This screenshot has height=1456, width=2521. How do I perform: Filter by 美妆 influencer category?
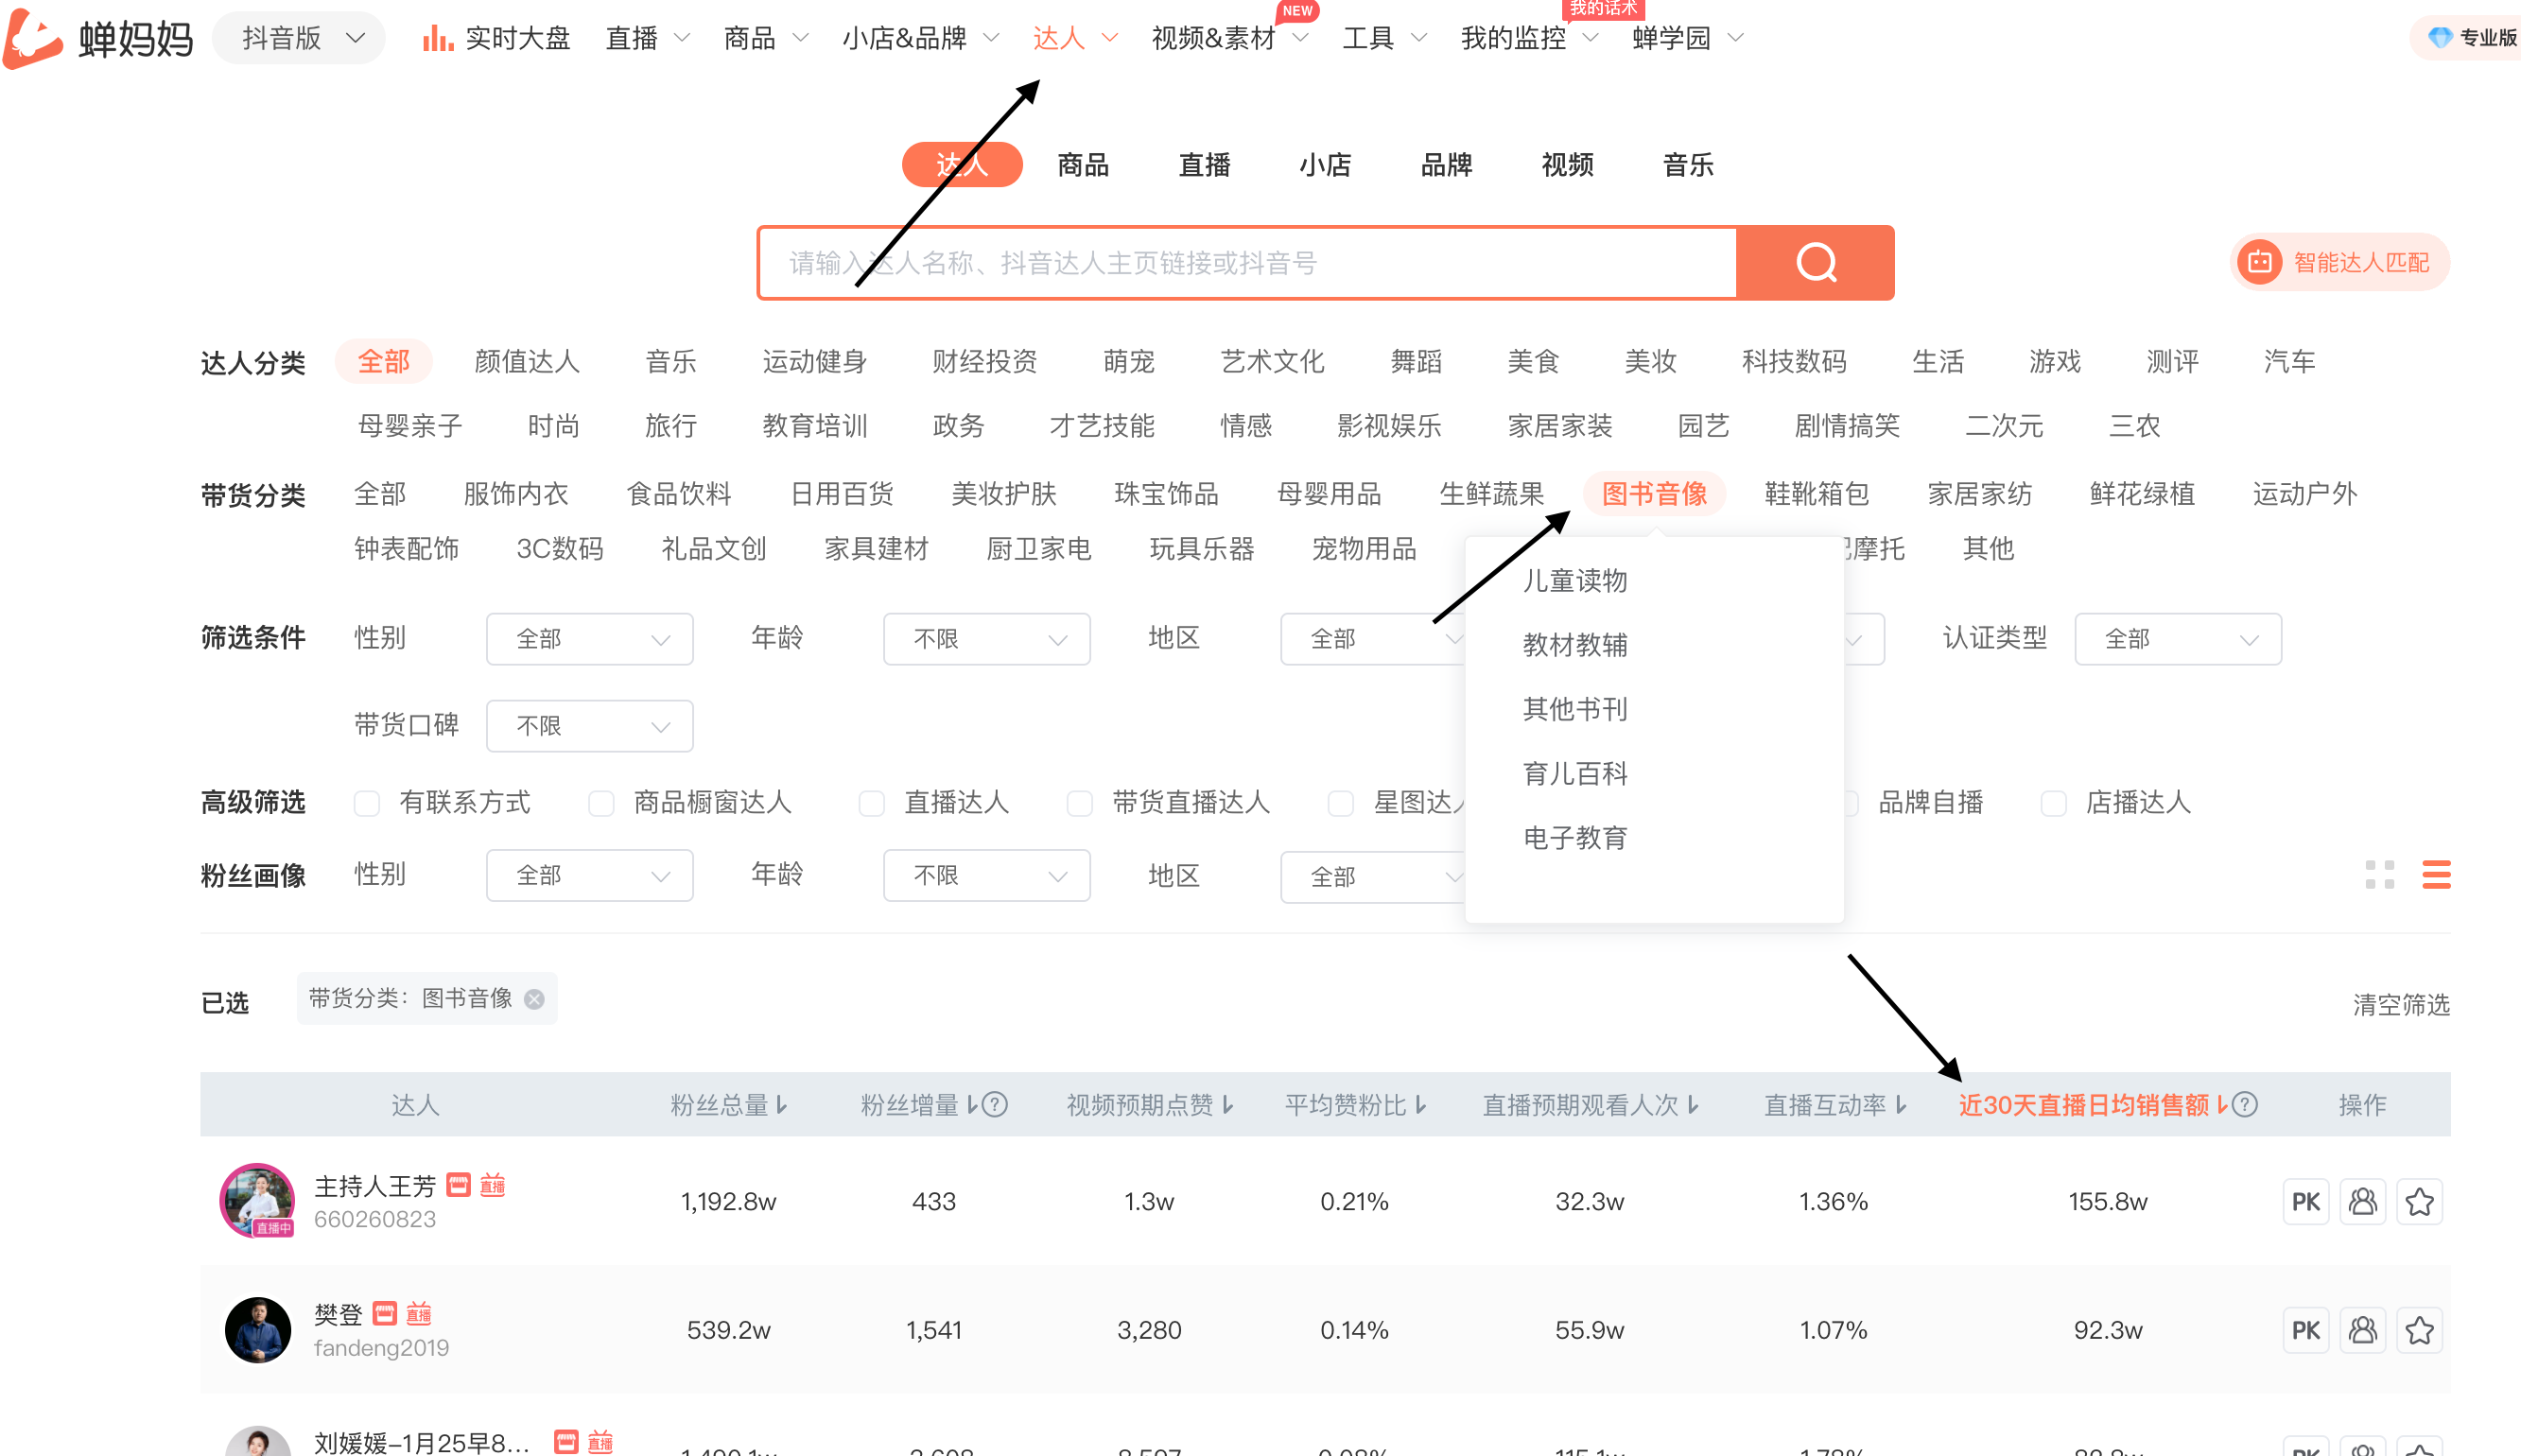pyautogui.click(x=1650, y=362)
